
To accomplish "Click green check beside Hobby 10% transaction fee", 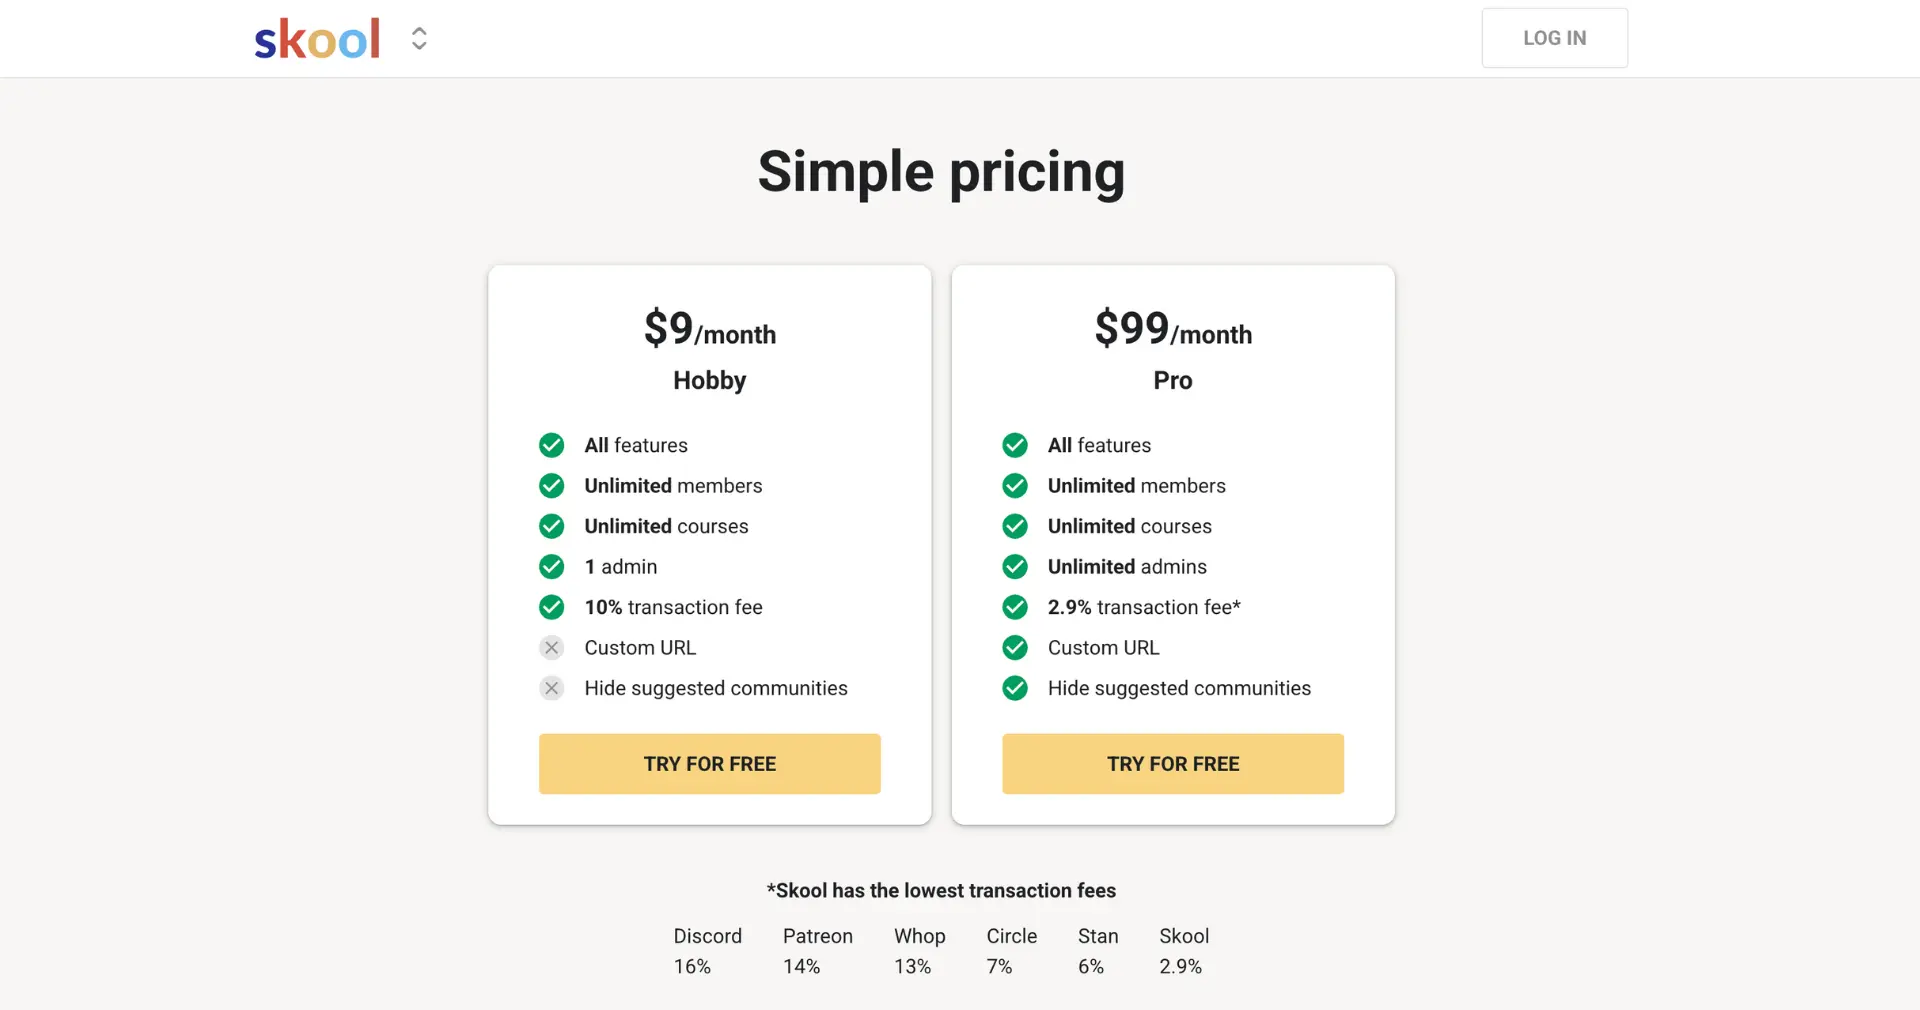I will pos(551,607).
